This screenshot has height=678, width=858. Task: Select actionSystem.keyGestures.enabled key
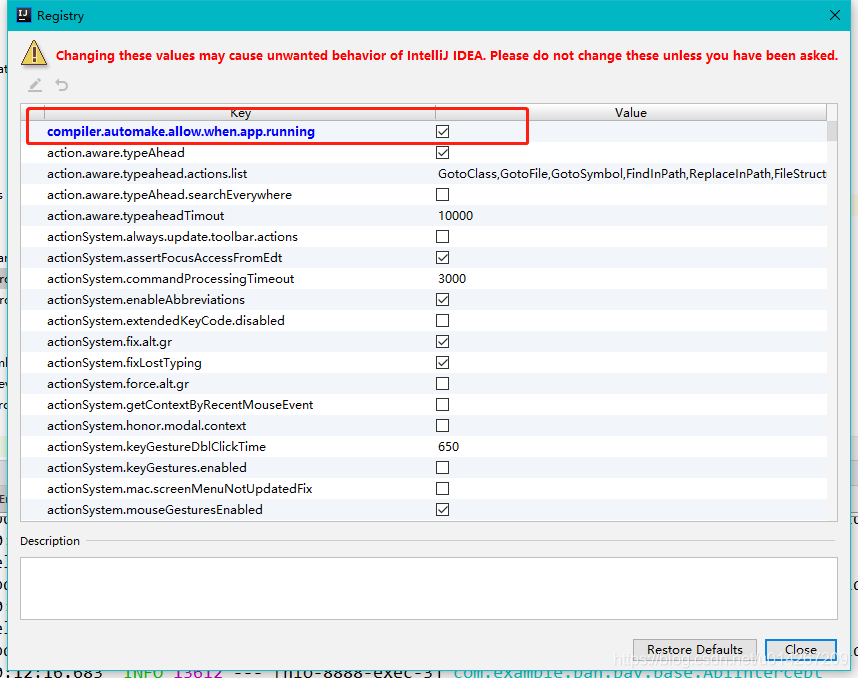click(x=147, y=467)
